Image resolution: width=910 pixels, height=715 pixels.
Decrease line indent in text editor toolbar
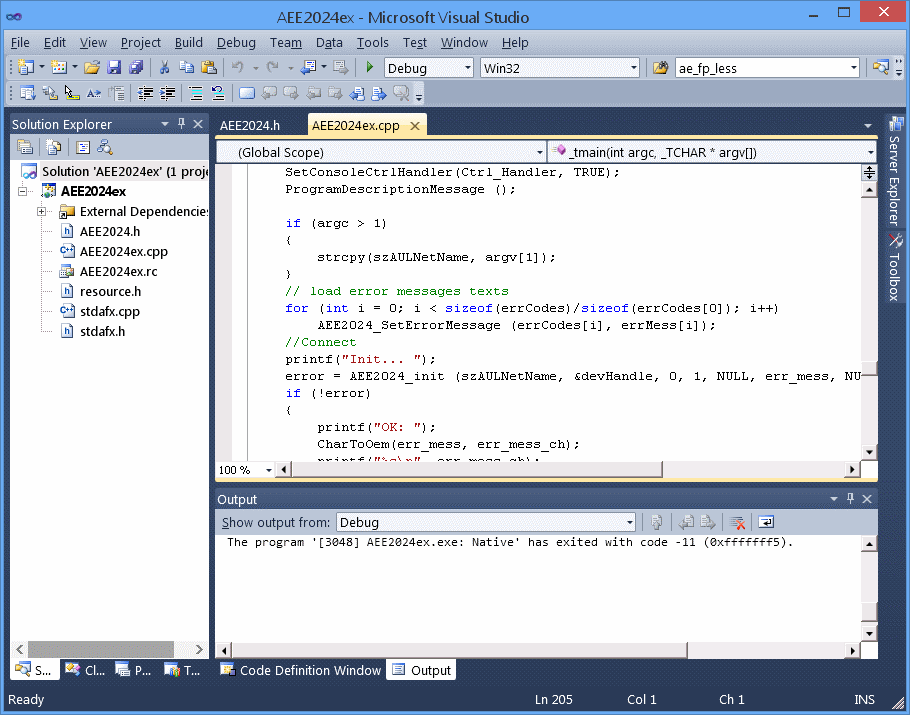click(x=145, y=93)
